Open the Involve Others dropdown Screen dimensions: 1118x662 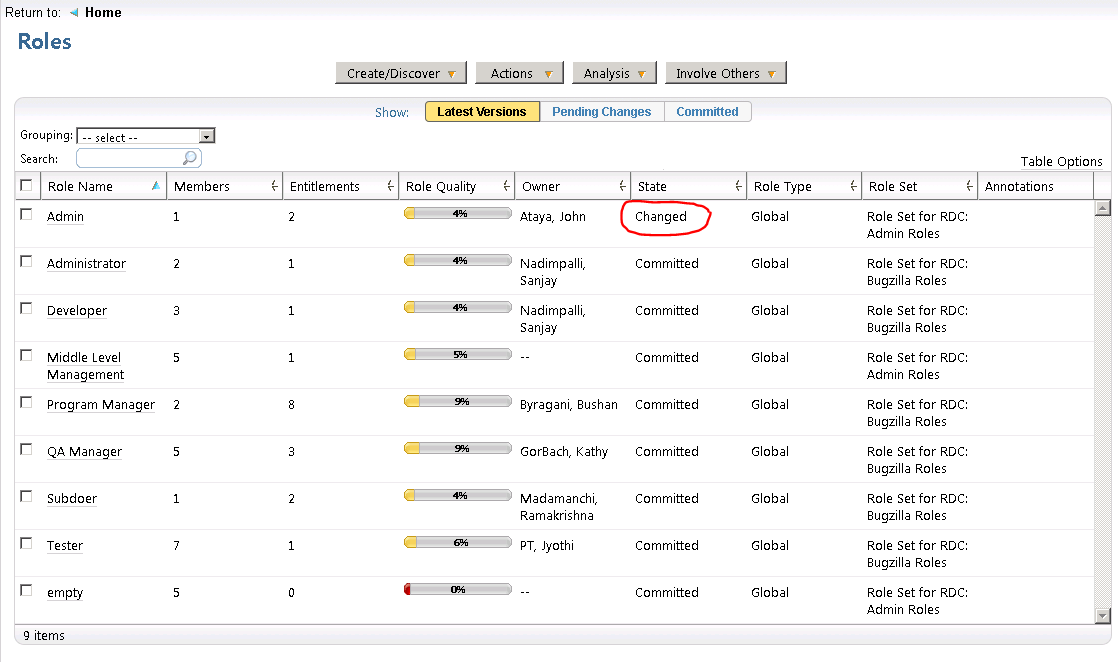coord(725,73)
